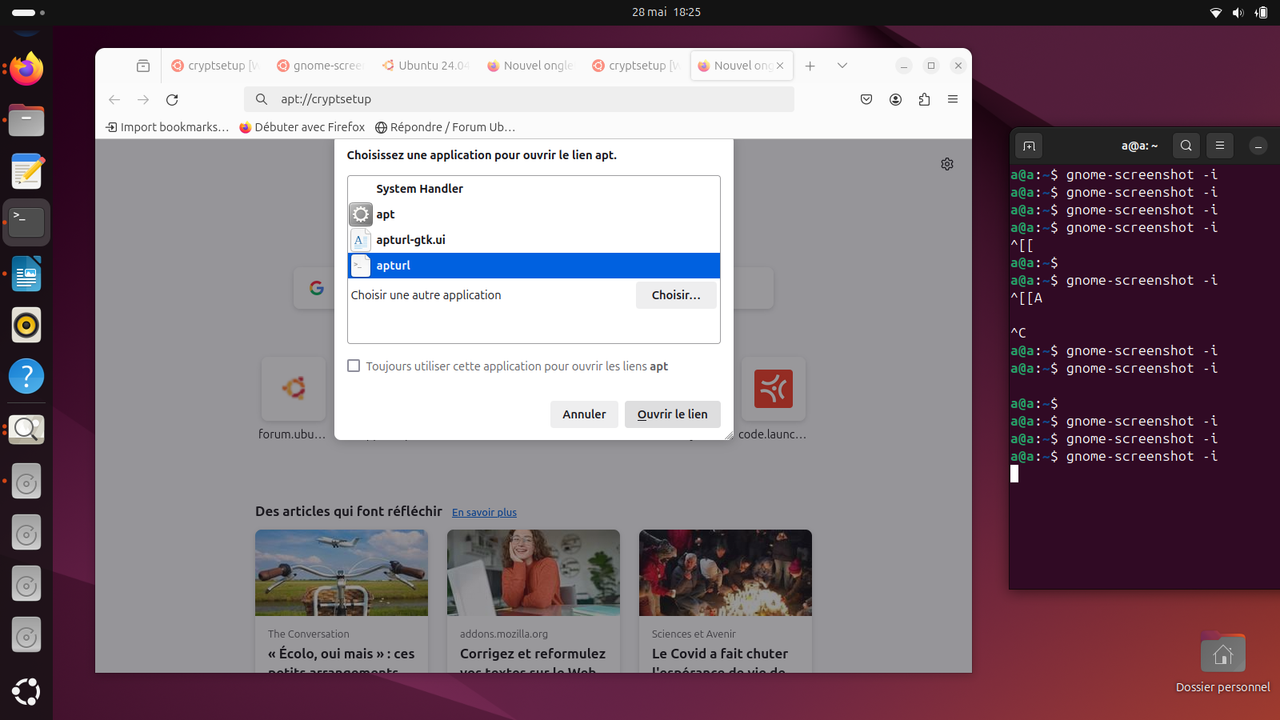Open The Conversation article thumbnail
This screenshot has width=1280, height=720.
tap(341, 573)
